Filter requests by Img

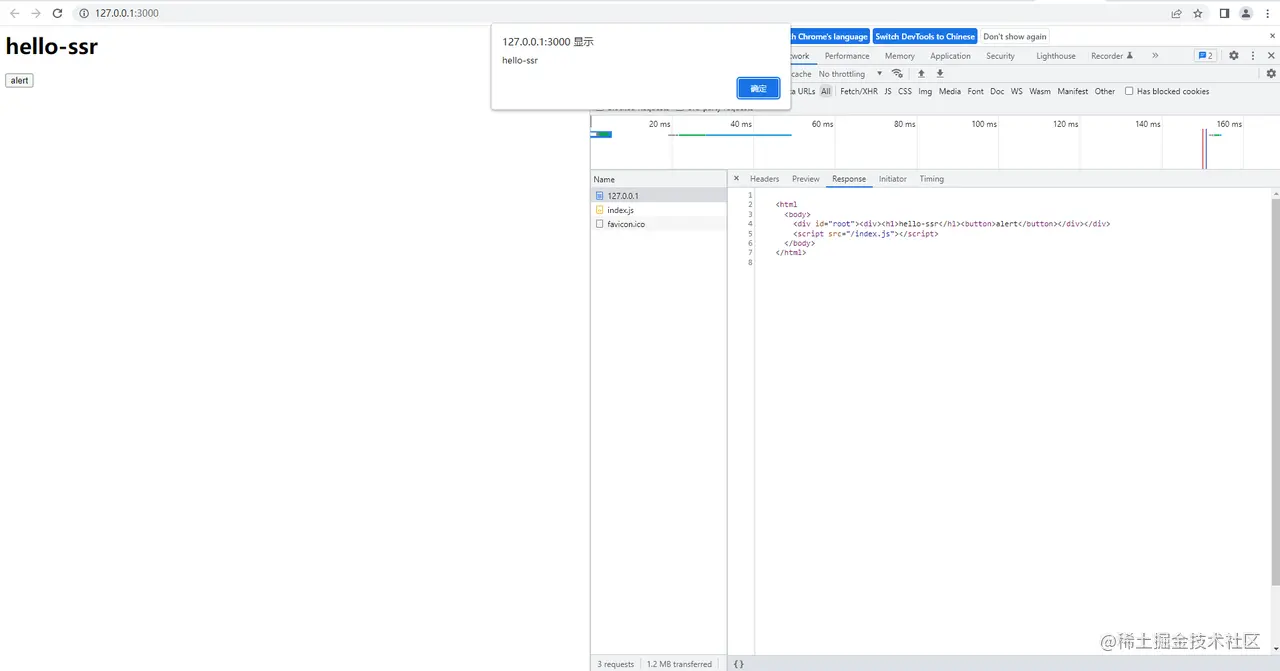(x=925, y=91)
